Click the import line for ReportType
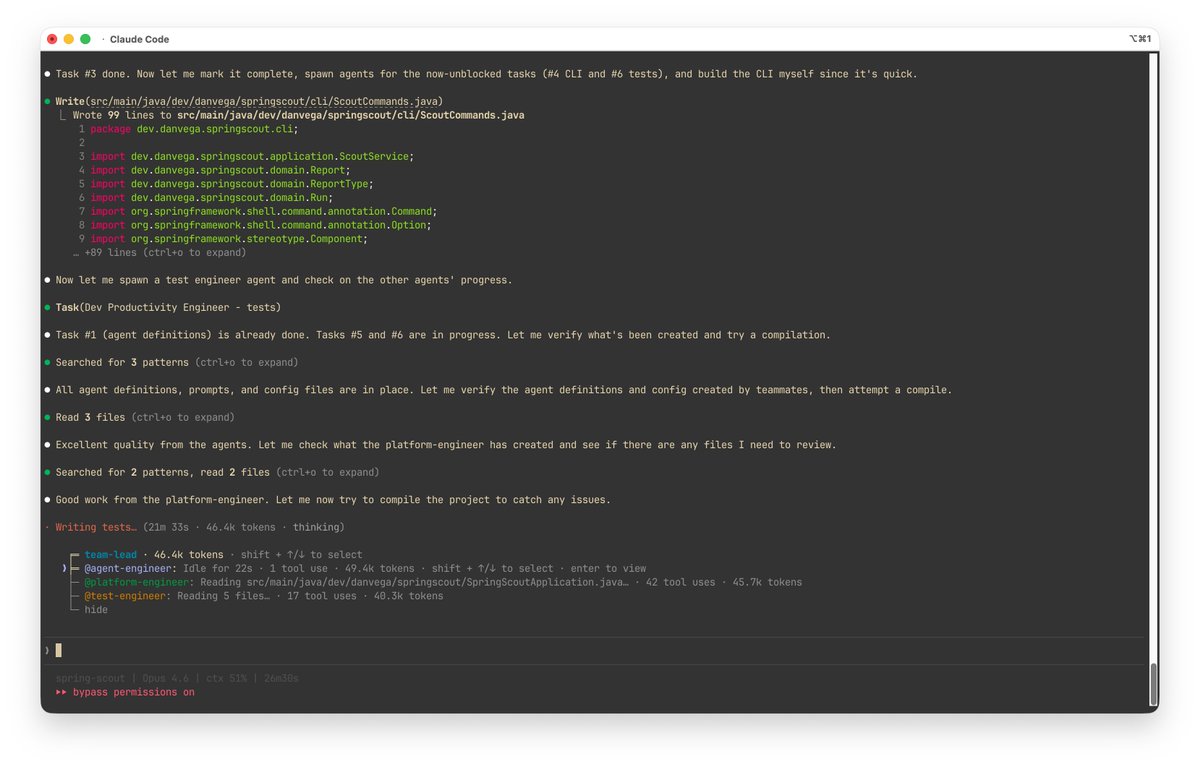Screen dimensions: 1200x767 pos(231,184)
